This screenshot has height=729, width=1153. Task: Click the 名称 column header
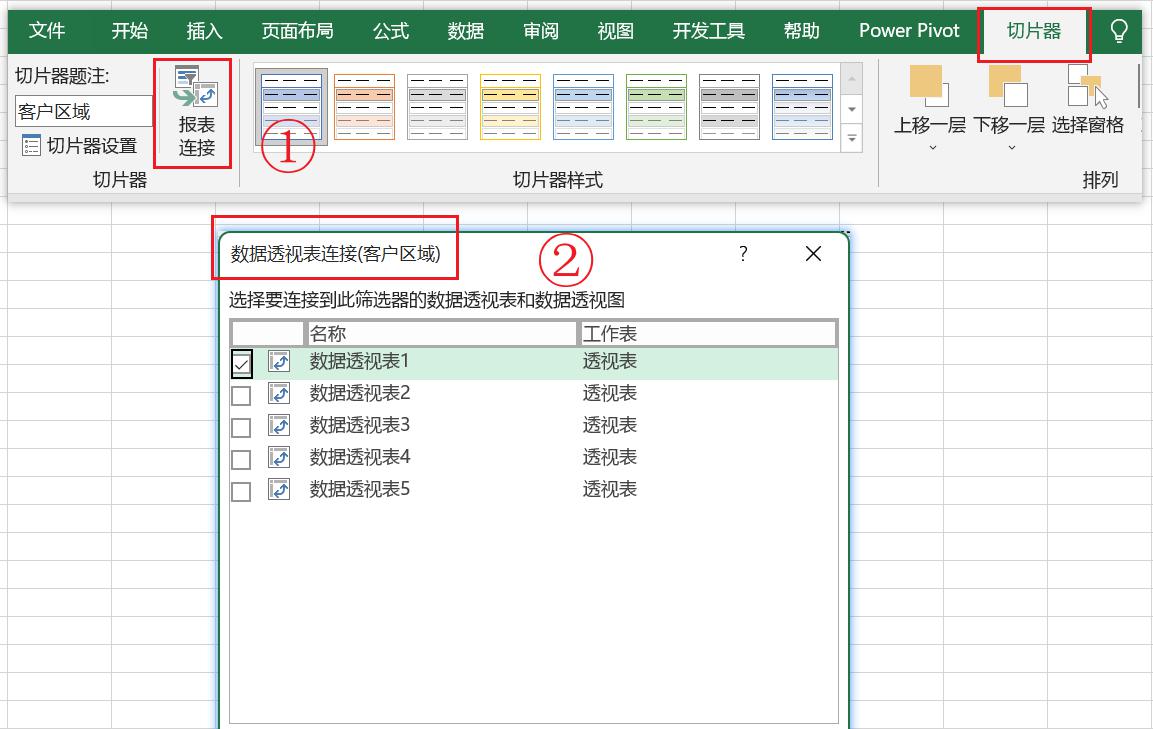440,334
